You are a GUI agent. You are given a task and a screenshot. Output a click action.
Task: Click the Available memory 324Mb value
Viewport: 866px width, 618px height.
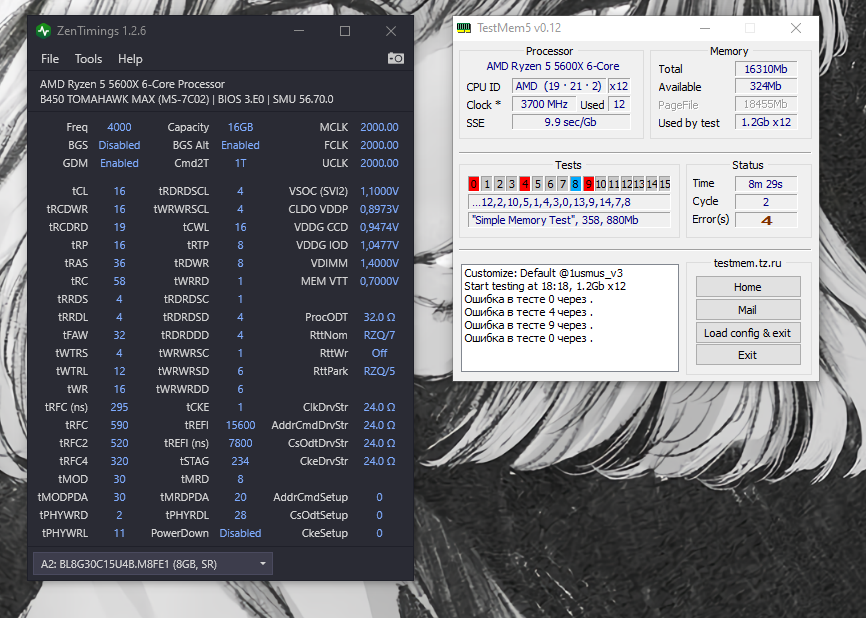click(x=766, y=86)
